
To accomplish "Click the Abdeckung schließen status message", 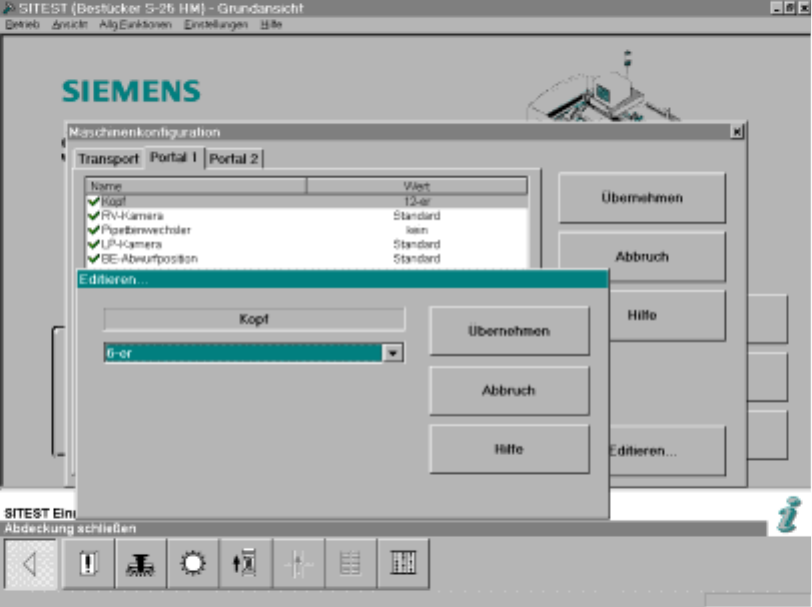I will click(70, 528).
